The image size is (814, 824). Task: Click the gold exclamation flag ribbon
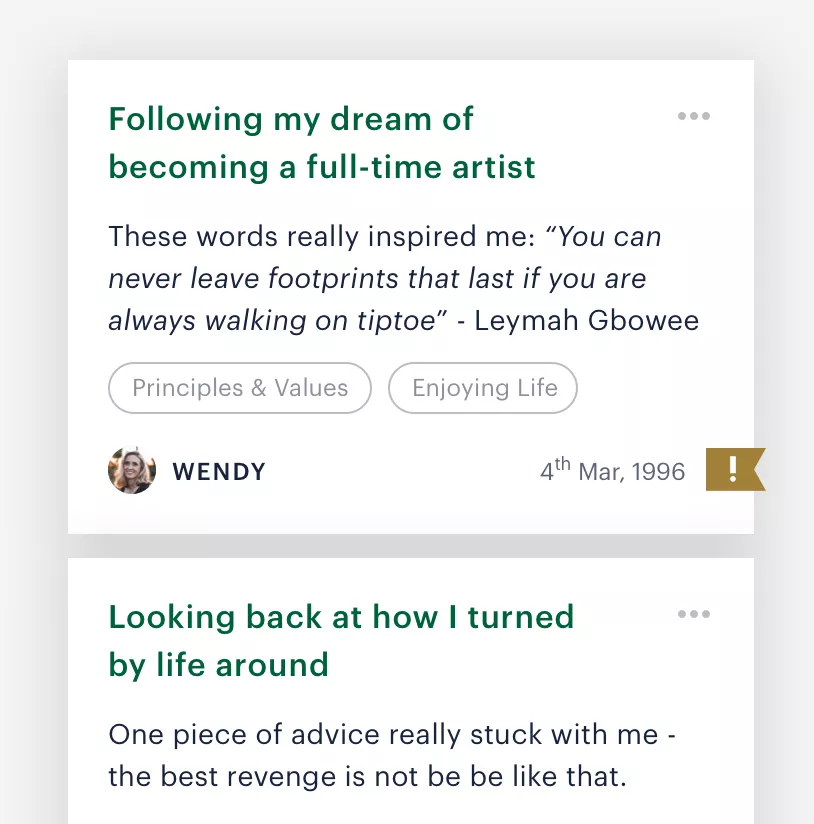pyautogui.click(x=735, y=469)
